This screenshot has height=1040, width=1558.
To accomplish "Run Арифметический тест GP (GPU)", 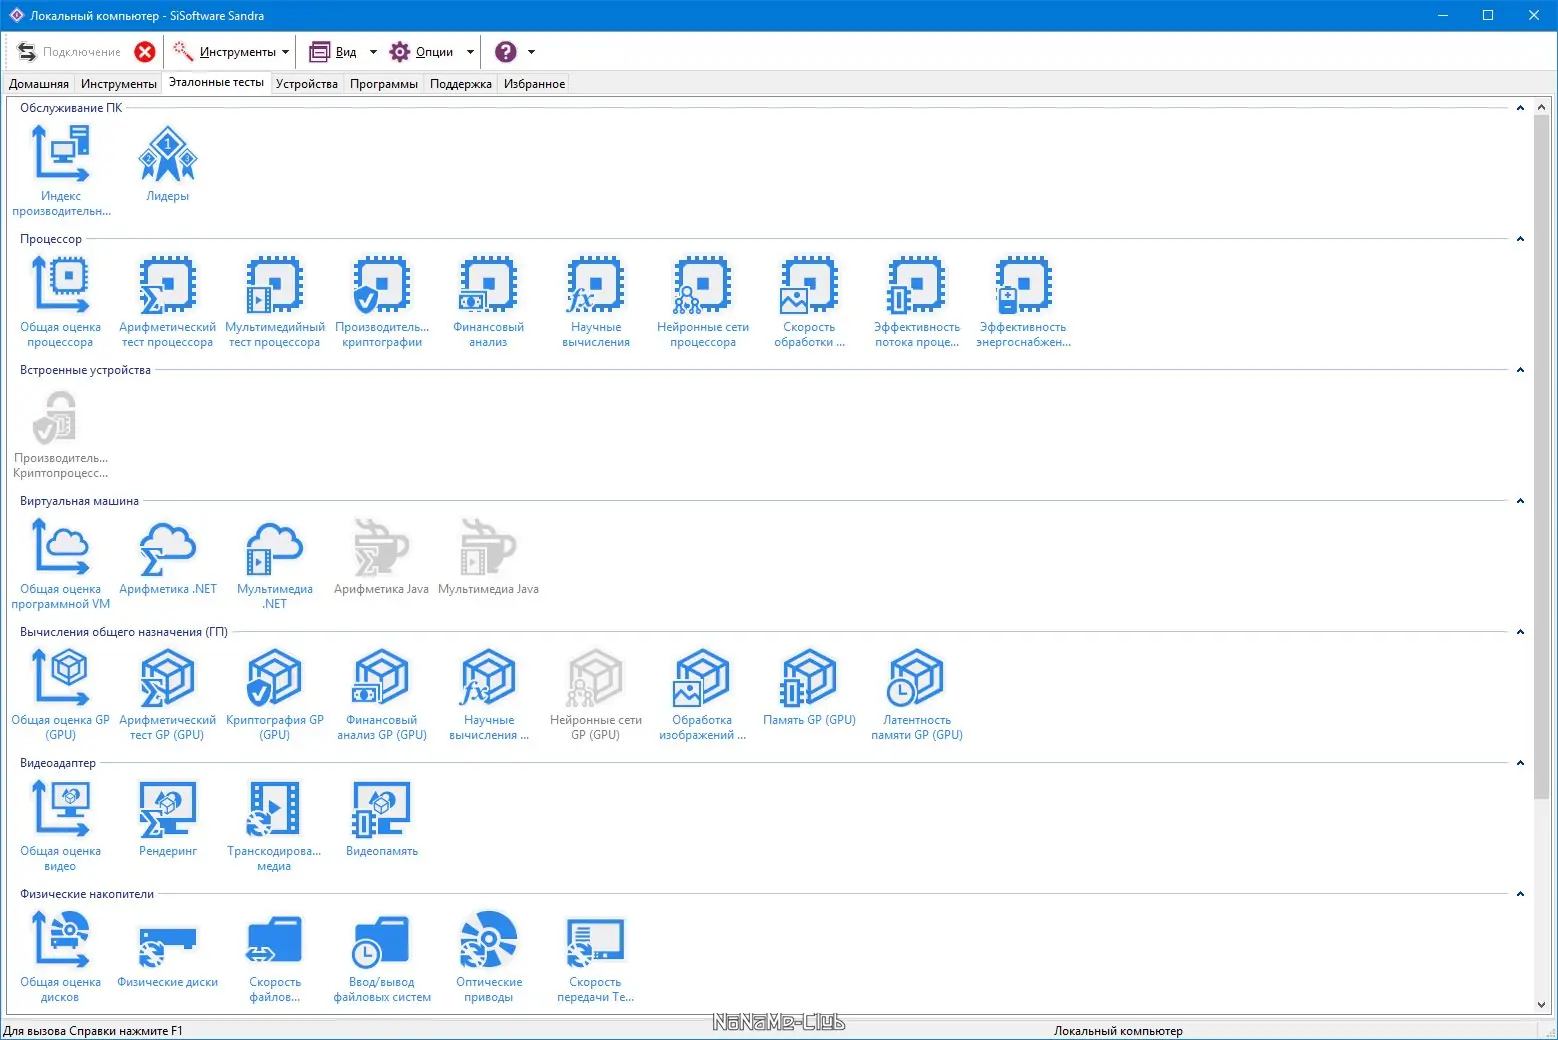I will pyautogui.click(x=168, y=694).
